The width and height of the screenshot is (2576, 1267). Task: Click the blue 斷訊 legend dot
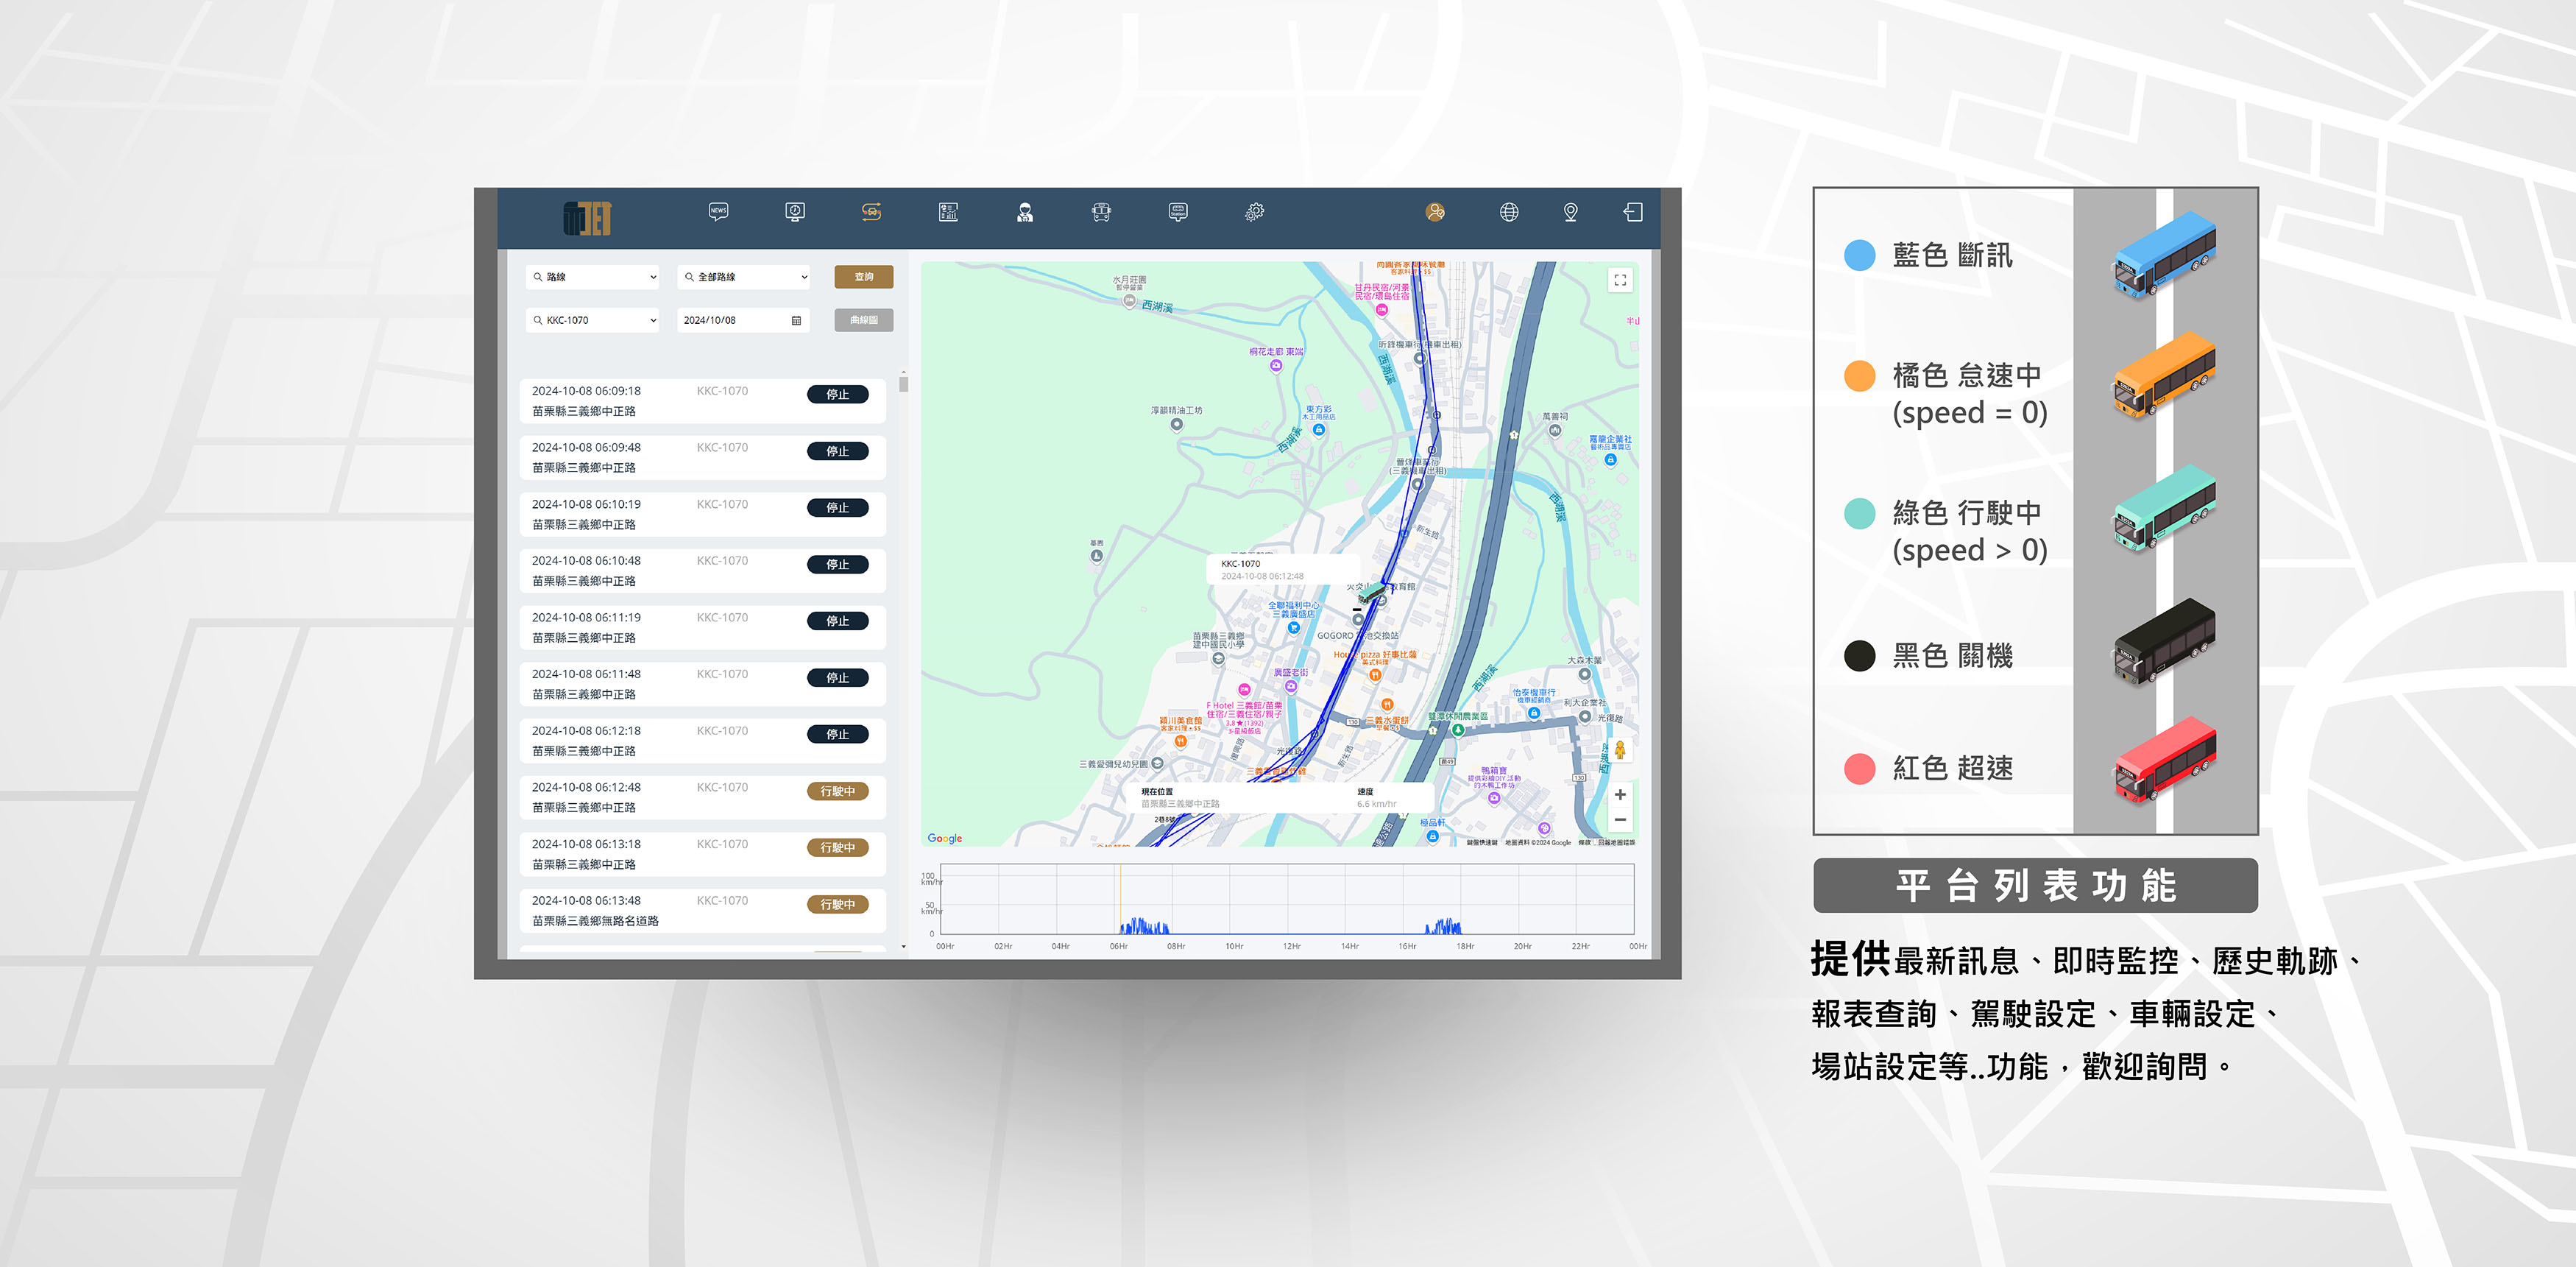tap(1859, 255)
